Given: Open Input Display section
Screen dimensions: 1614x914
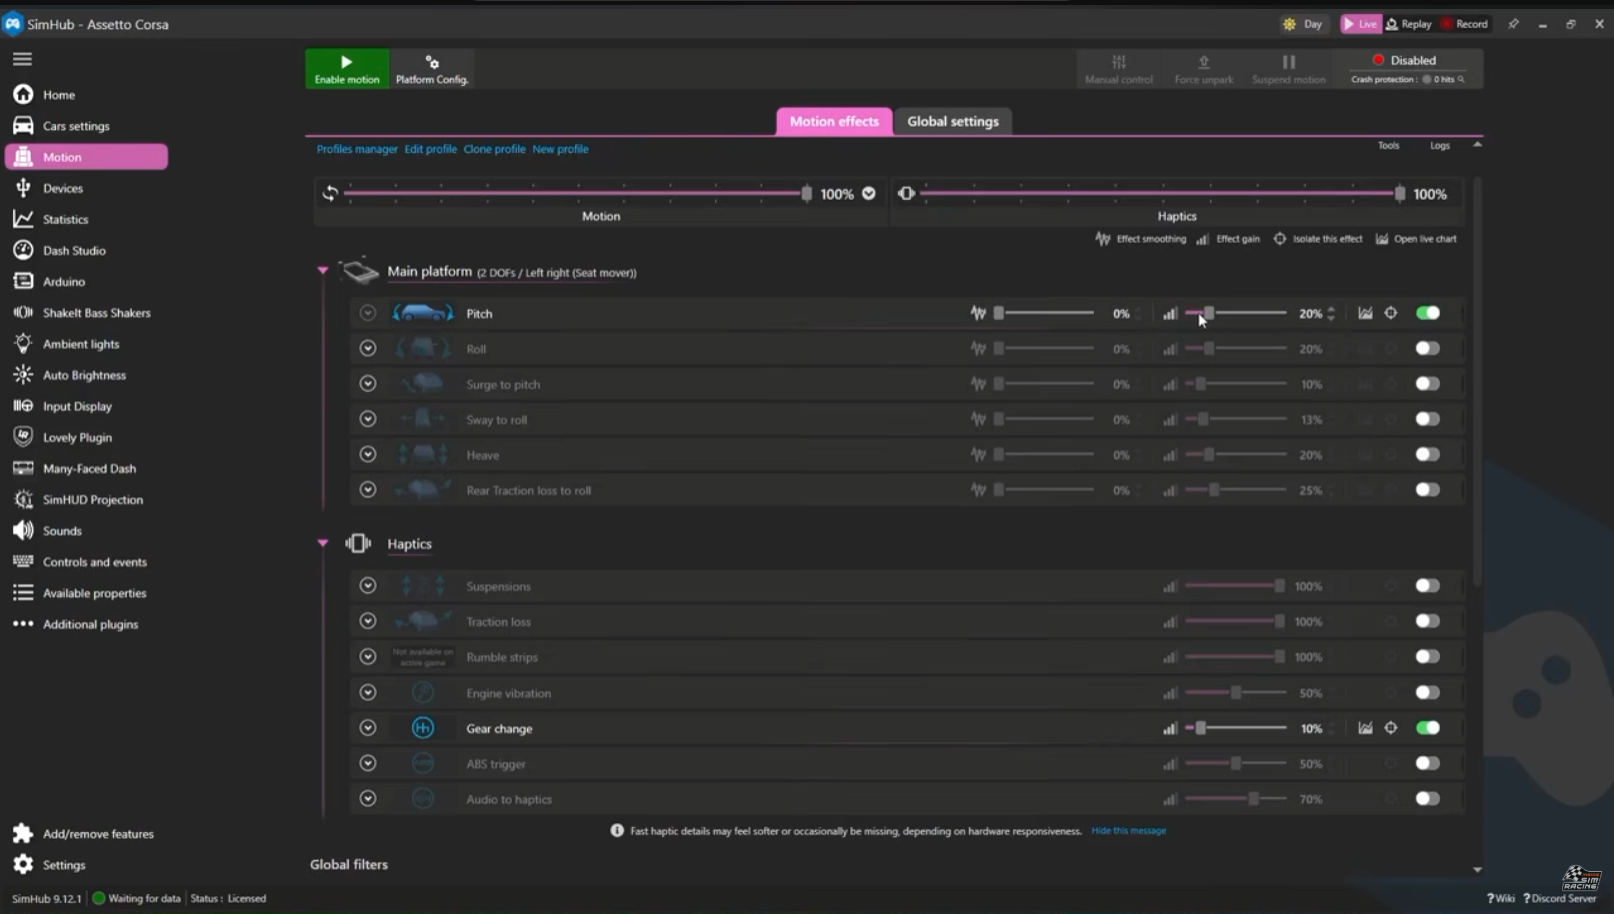Looking at the screenshot, I should click(x=77, y=406).
